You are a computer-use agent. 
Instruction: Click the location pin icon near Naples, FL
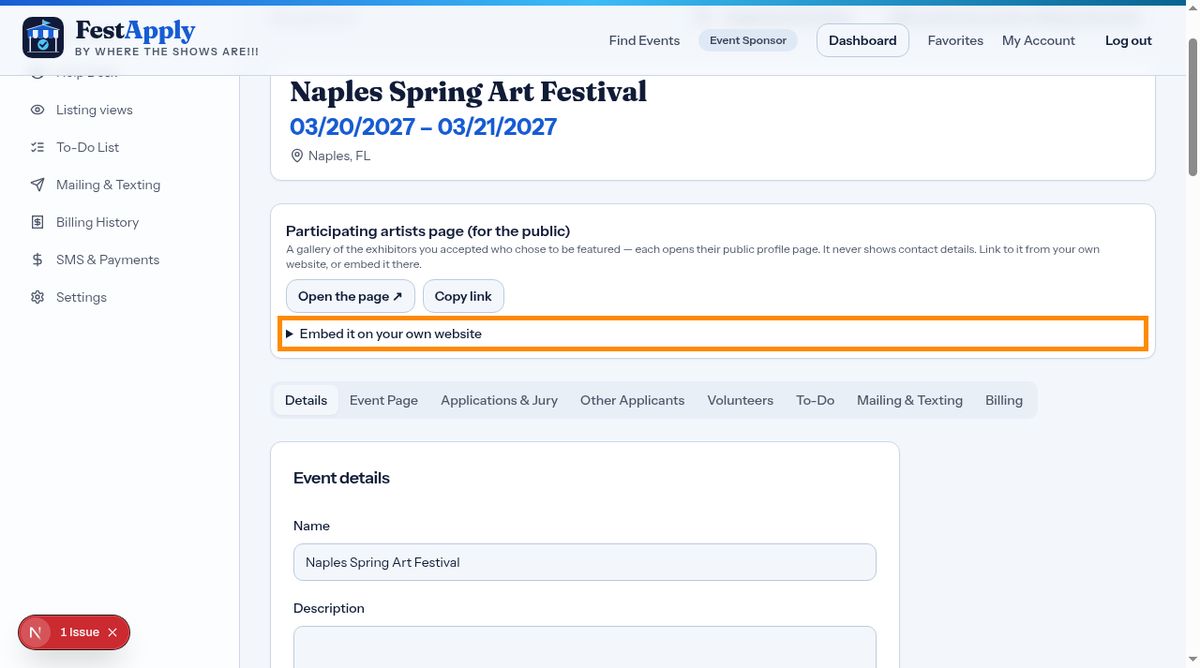[x=297, y=156]
